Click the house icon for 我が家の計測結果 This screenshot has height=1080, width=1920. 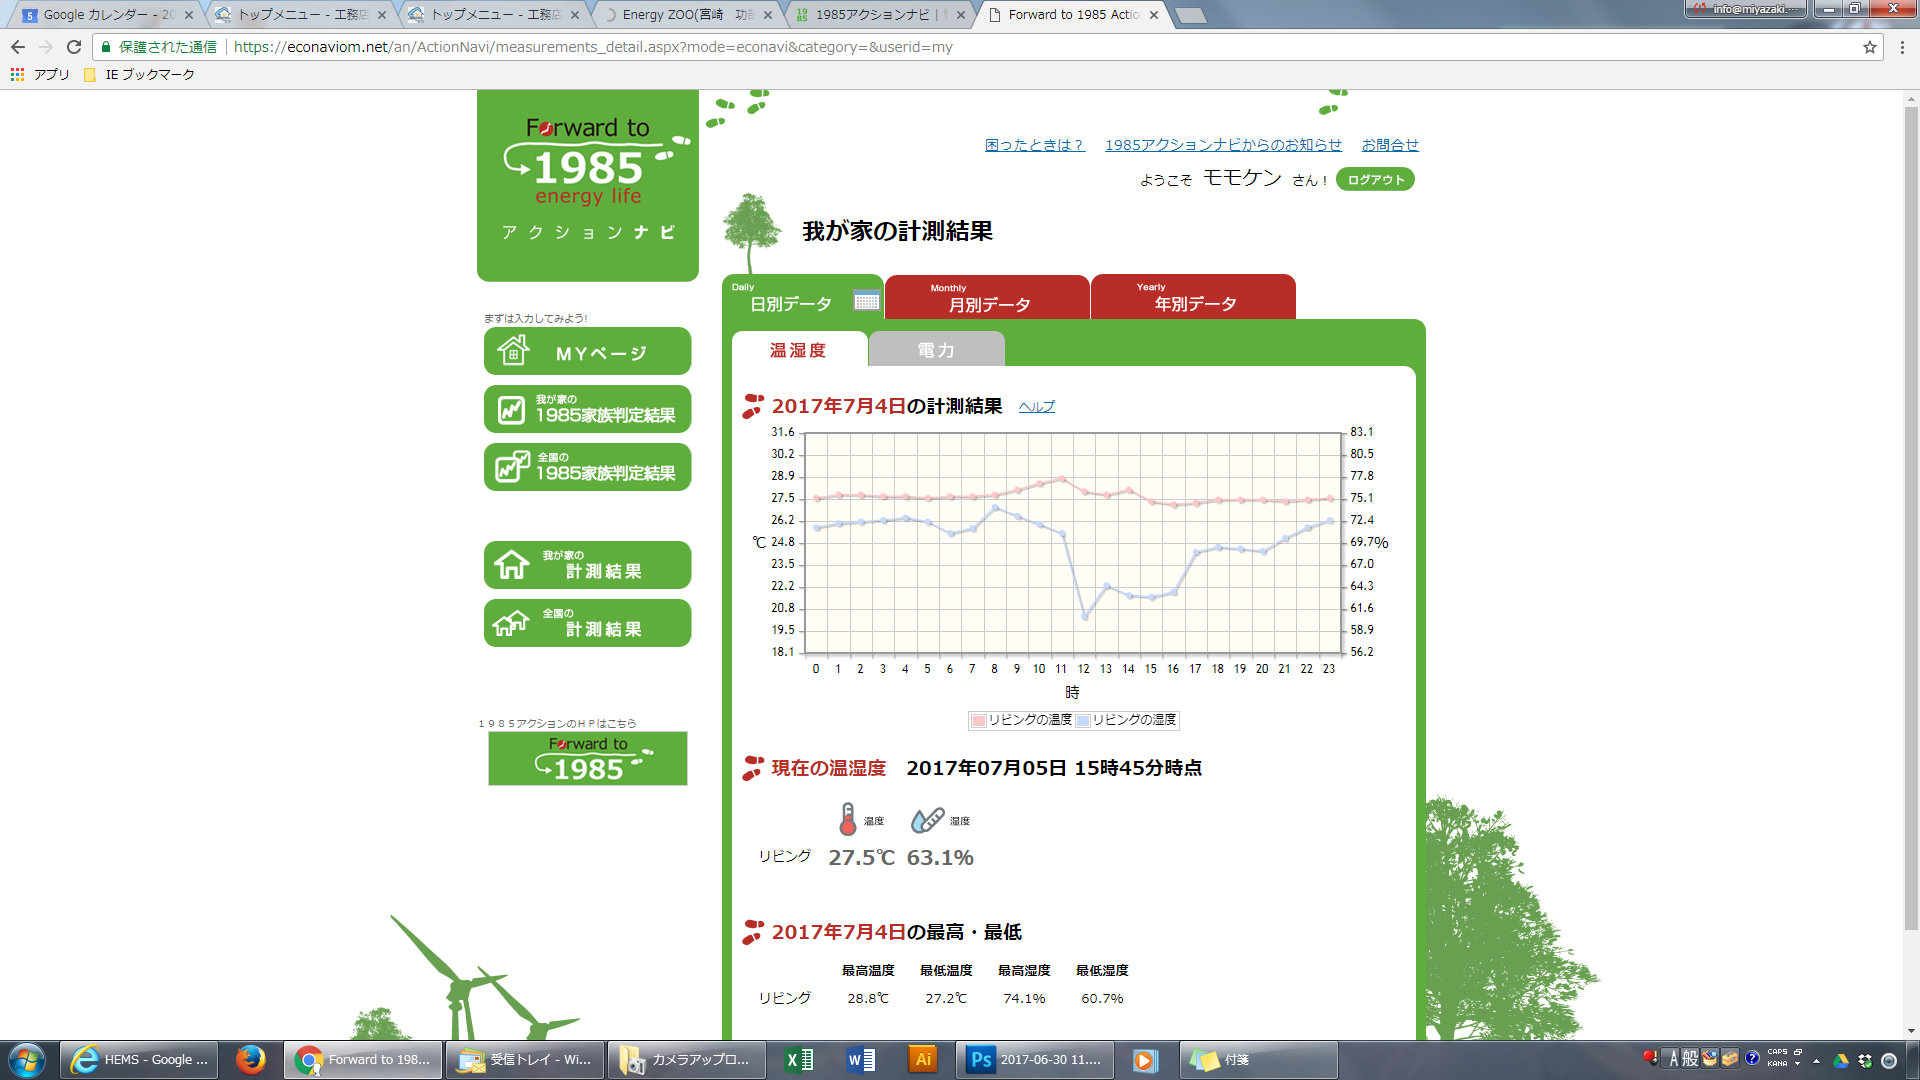tap(511, 565)
